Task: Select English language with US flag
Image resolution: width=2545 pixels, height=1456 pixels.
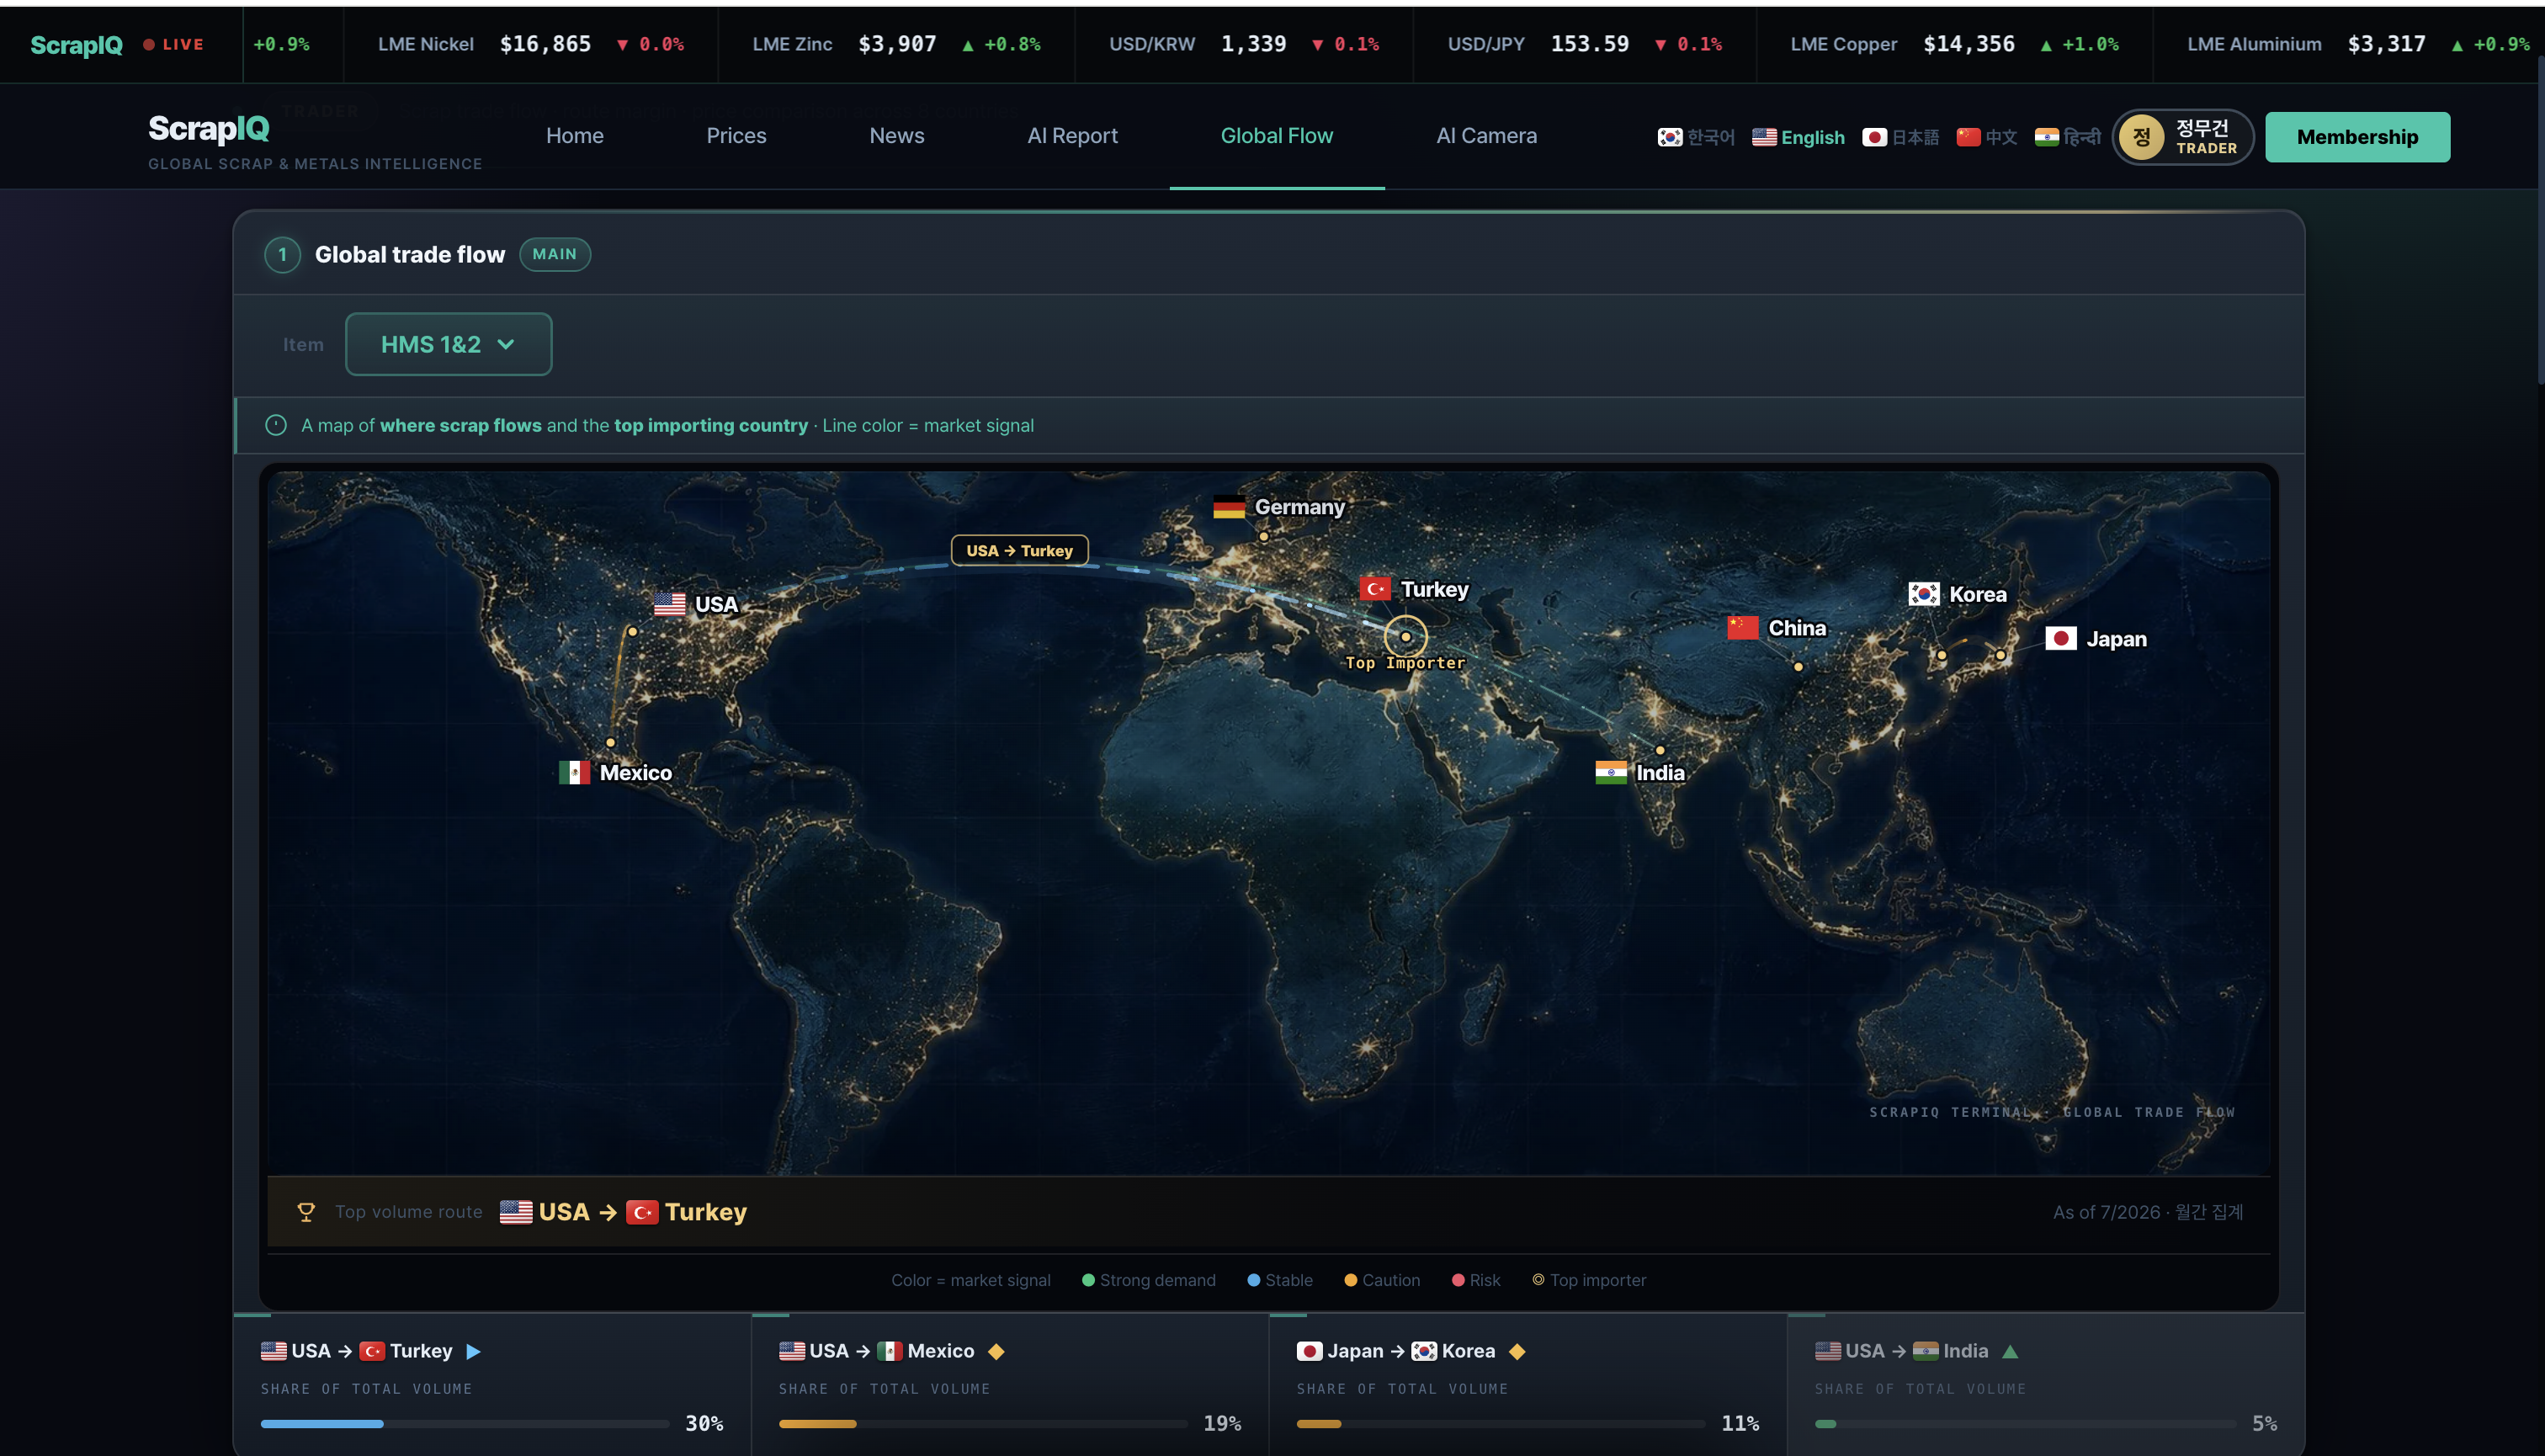Action: coord(1798,137)
